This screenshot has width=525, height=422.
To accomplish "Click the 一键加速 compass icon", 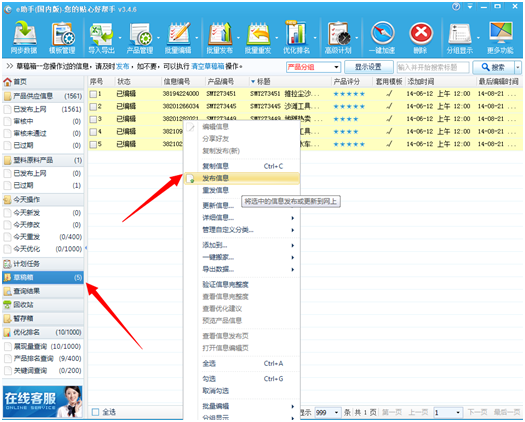I will (x=382, y=37).
